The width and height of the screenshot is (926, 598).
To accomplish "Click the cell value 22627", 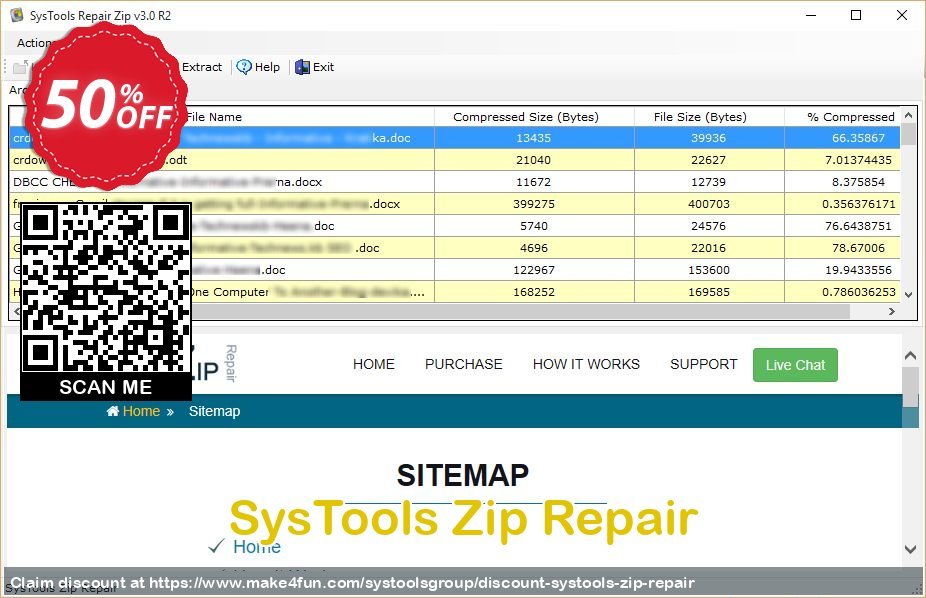I will point(709,160).
